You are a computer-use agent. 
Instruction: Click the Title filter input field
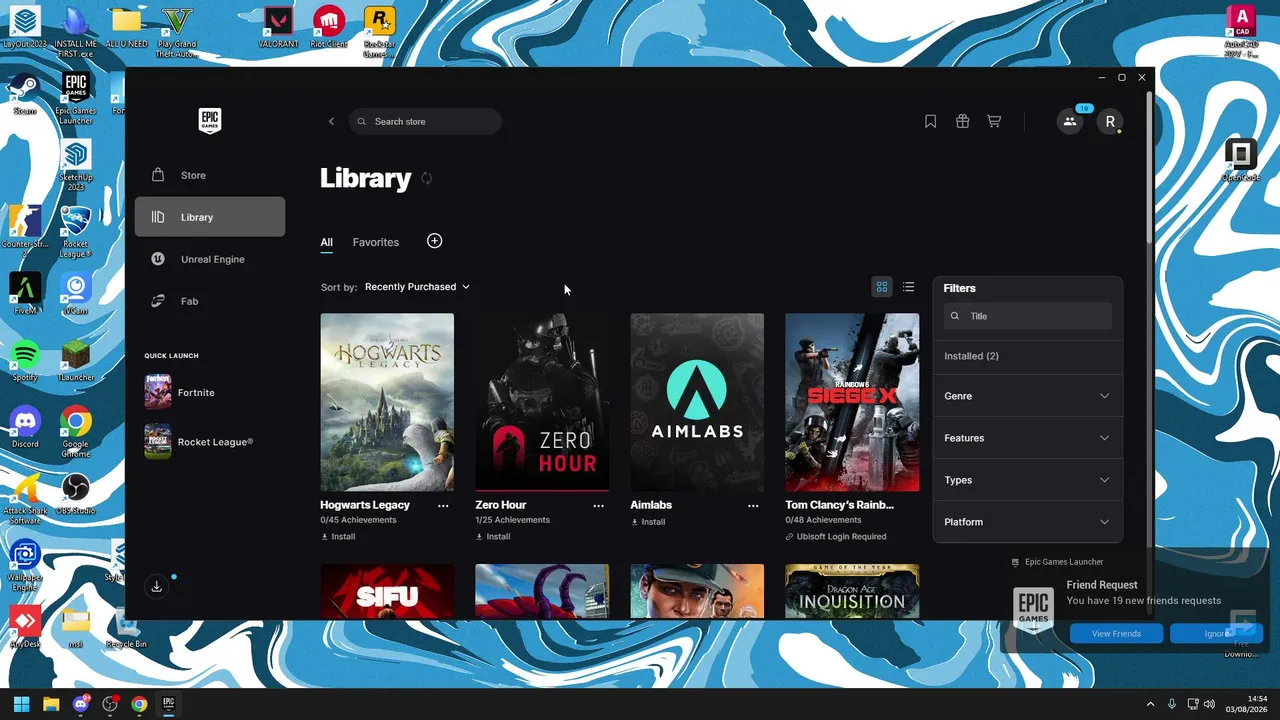tap(1027, 316)
